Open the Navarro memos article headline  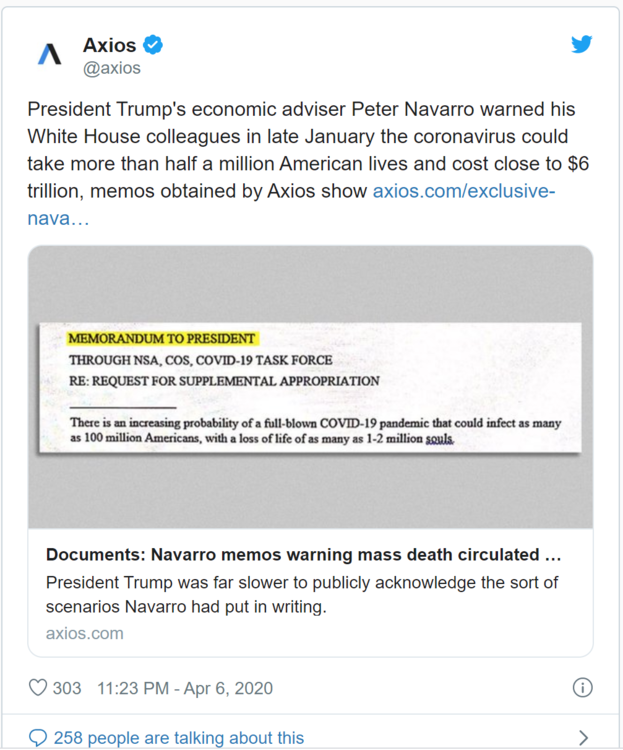303,555
